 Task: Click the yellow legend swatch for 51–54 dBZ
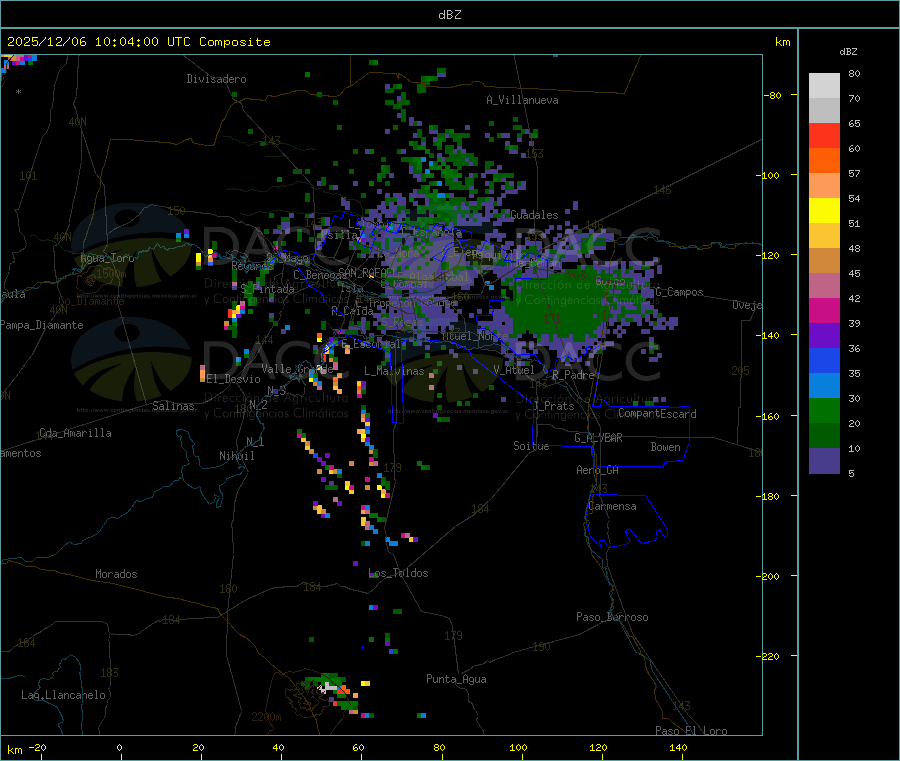(x=824, y=211)
